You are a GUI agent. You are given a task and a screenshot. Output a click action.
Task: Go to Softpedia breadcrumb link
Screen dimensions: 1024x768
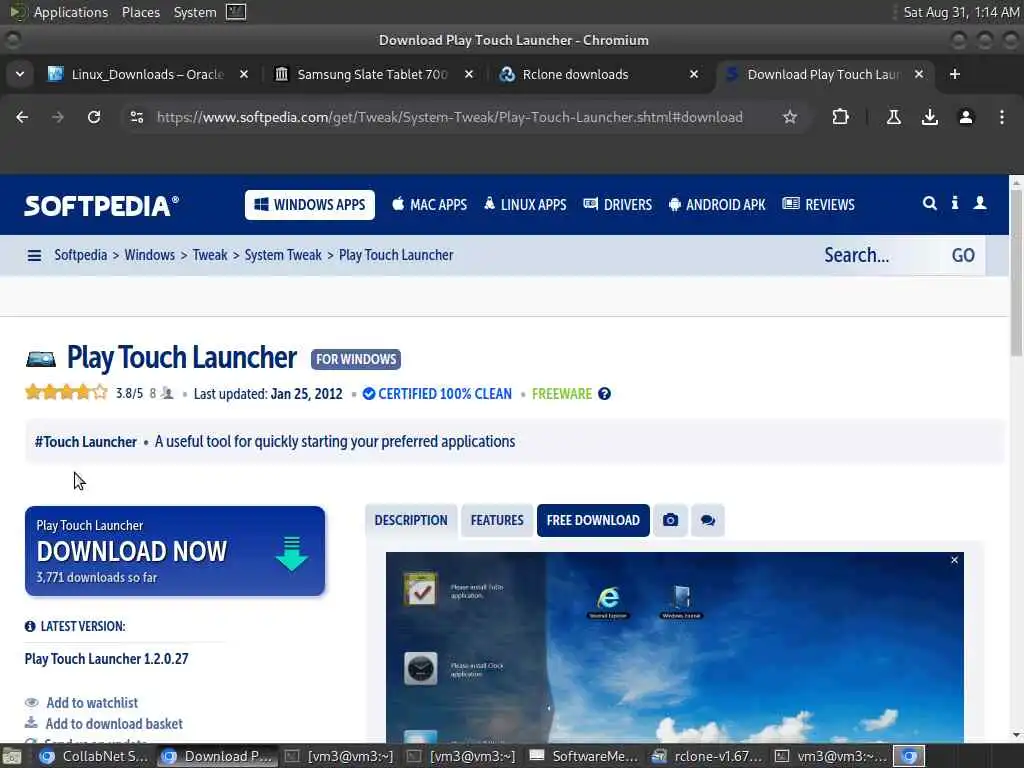(x=80, y=255)
